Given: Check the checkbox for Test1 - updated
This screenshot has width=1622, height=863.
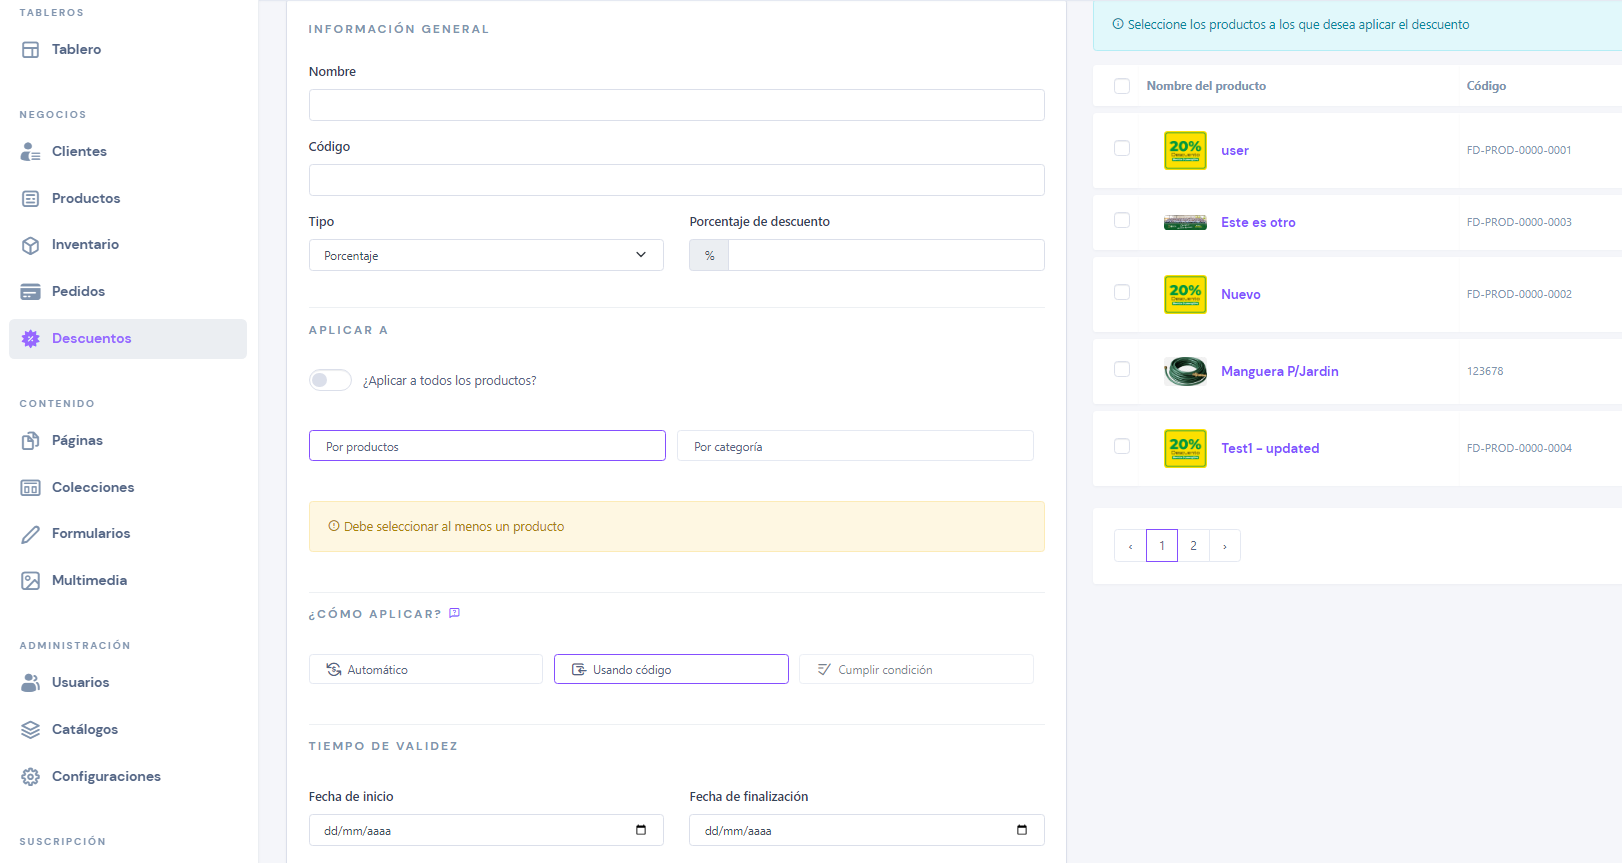Looking at the screenshot, I should coord(1122,446).
